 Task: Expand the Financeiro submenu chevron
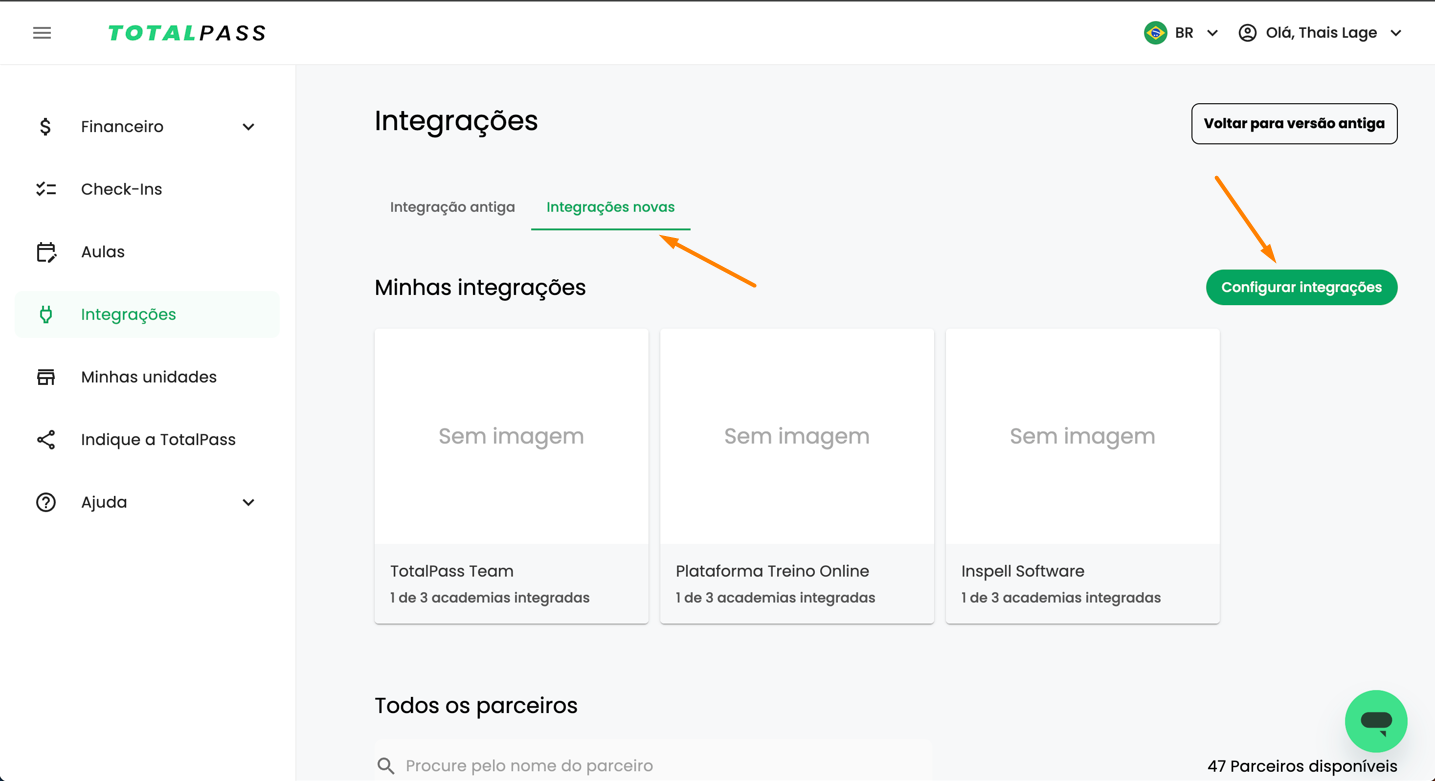(x=248, y=127)
